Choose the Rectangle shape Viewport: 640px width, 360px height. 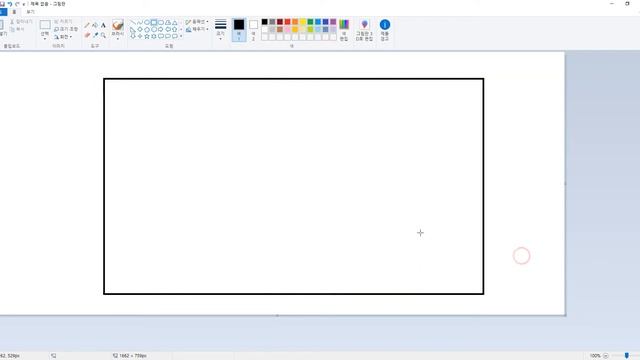click(153, 22)
